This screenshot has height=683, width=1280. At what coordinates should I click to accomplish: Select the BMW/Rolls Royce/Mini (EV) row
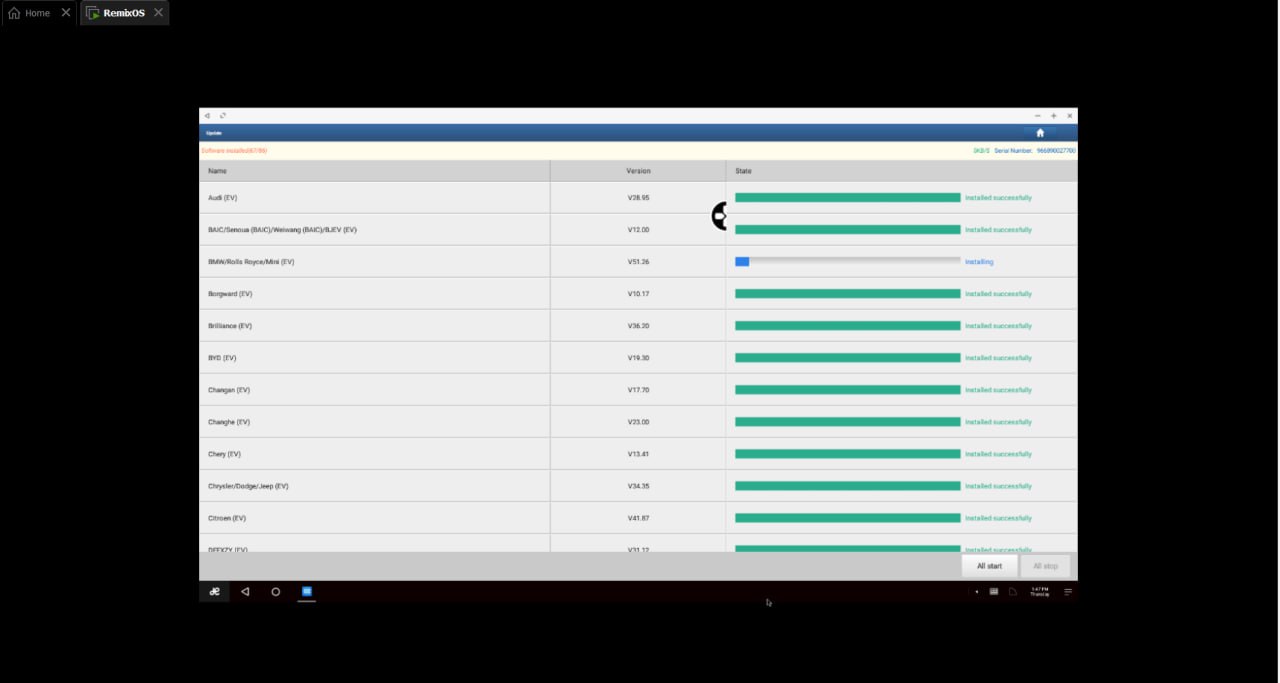pos(251,262)
